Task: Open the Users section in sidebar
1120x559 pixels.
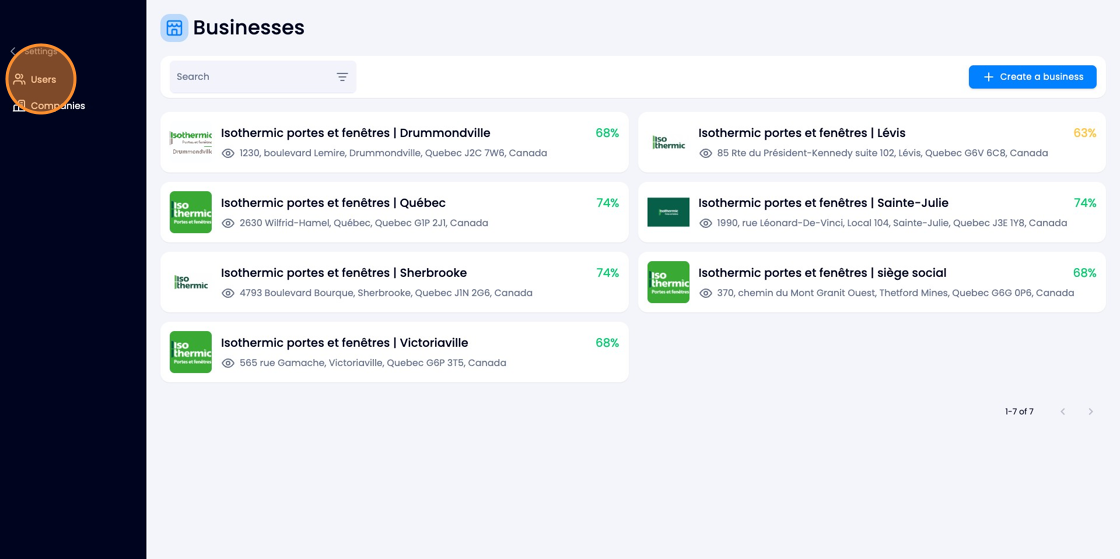Action: click(42, 79)
